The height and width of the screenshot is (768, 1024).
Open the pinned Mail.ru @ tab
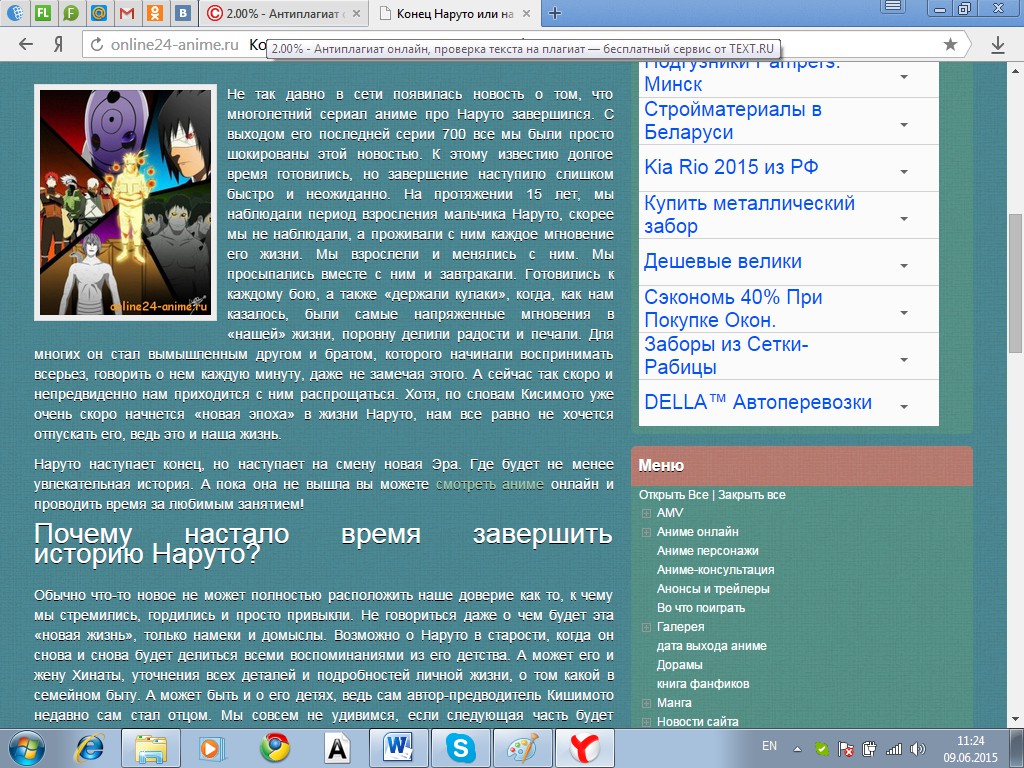pos(99,12)
